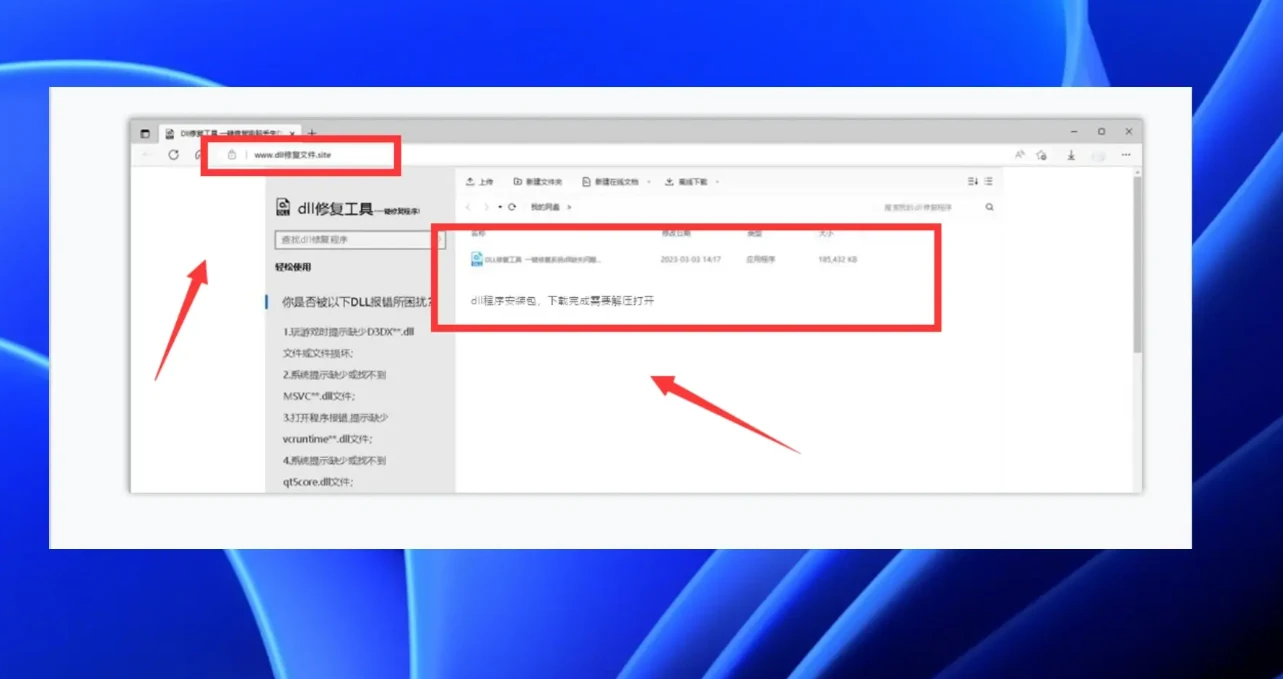This screenshot has width=1283, height=679.
Task: Open the browser settings and more menu
Action: tap(1126, 155)
